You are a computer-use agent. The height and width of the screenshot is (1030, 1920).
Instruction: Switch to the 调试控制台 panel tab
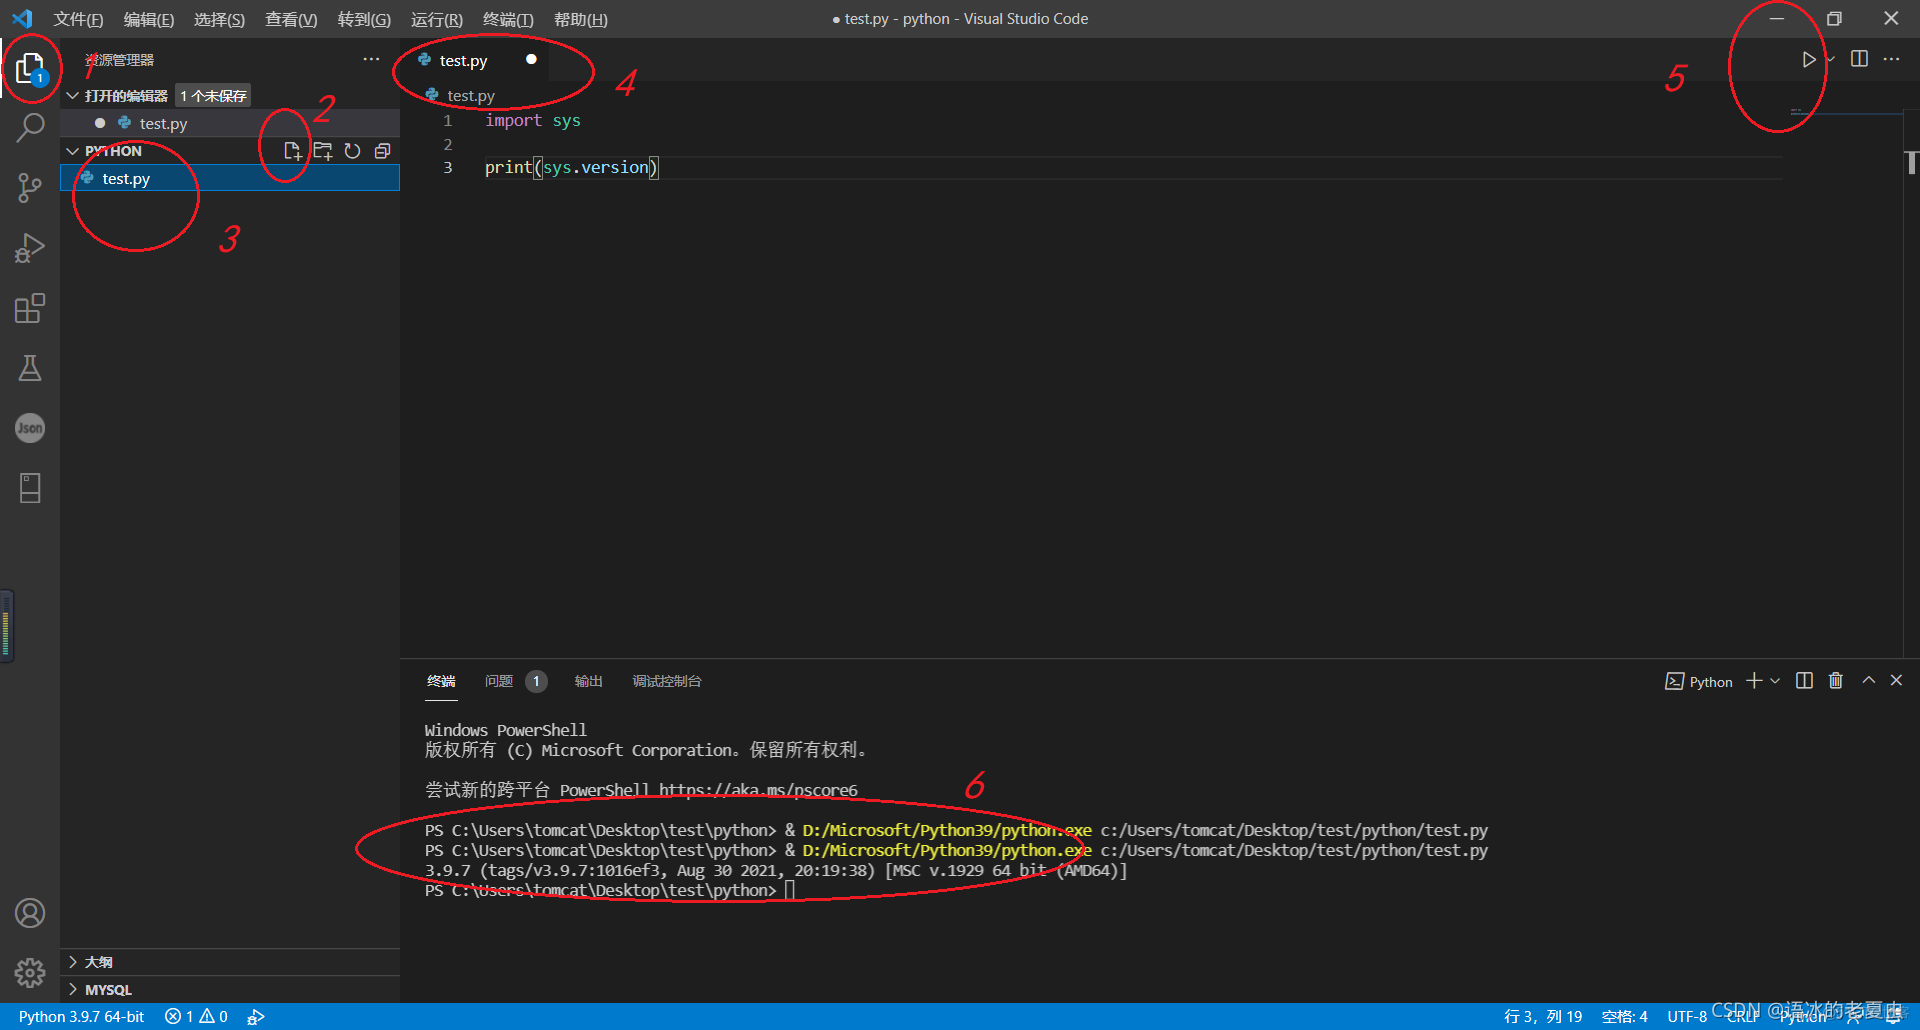(x=667, y=681)
